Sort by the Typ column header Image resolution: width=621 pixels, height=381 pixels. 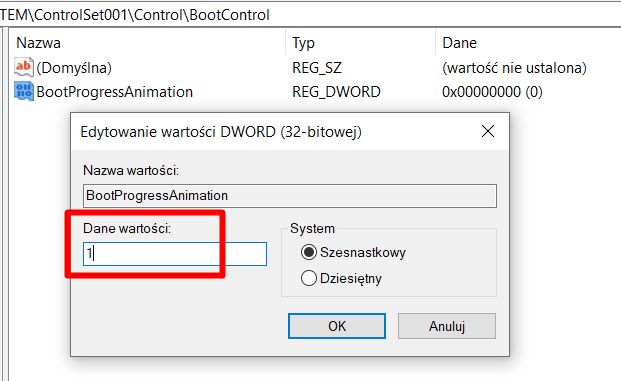[360, 43]
